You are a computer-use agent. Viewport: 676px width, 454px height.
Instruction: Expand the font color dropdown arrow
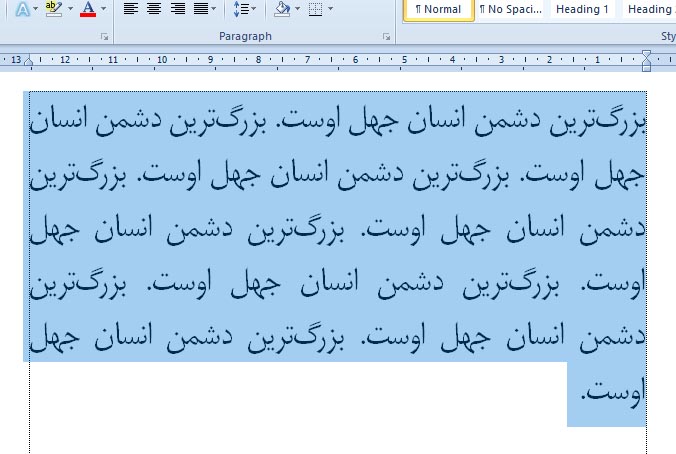pyautogui.click(x=105, y=9)
